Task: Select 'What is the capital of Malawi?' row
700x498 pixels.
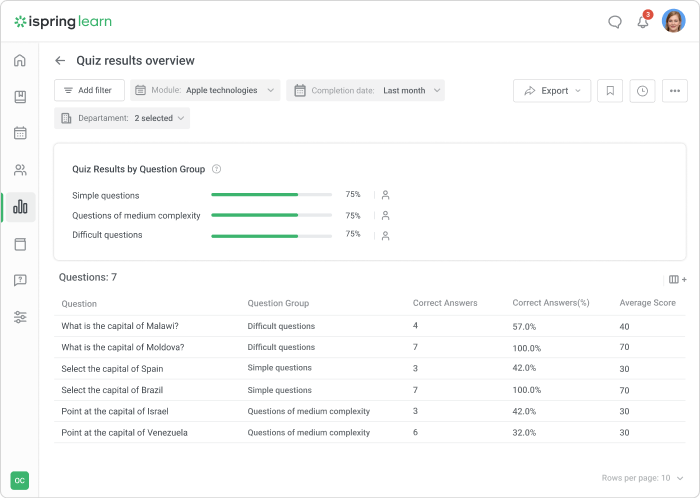Action: pyautogui.click(x=370, y=326)
